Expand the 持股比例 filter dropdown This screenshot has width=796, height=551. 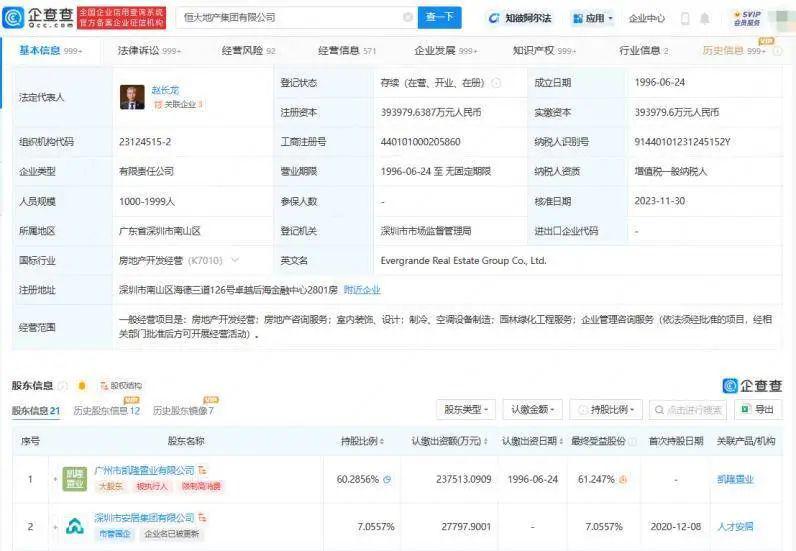tap(606, 409)
